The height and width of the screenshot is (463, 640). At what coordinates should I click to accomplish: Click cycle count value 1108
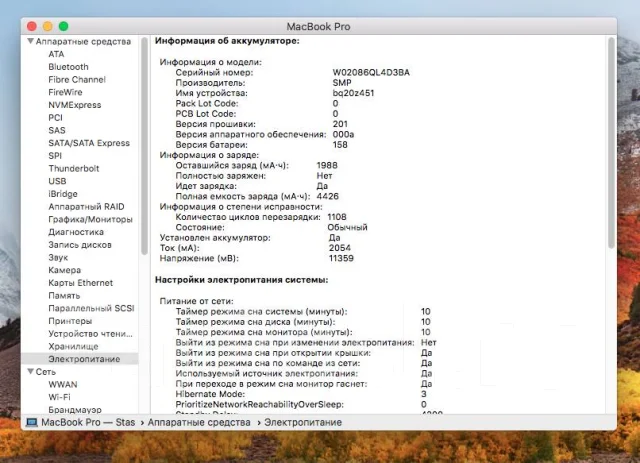tap(337, 217)
